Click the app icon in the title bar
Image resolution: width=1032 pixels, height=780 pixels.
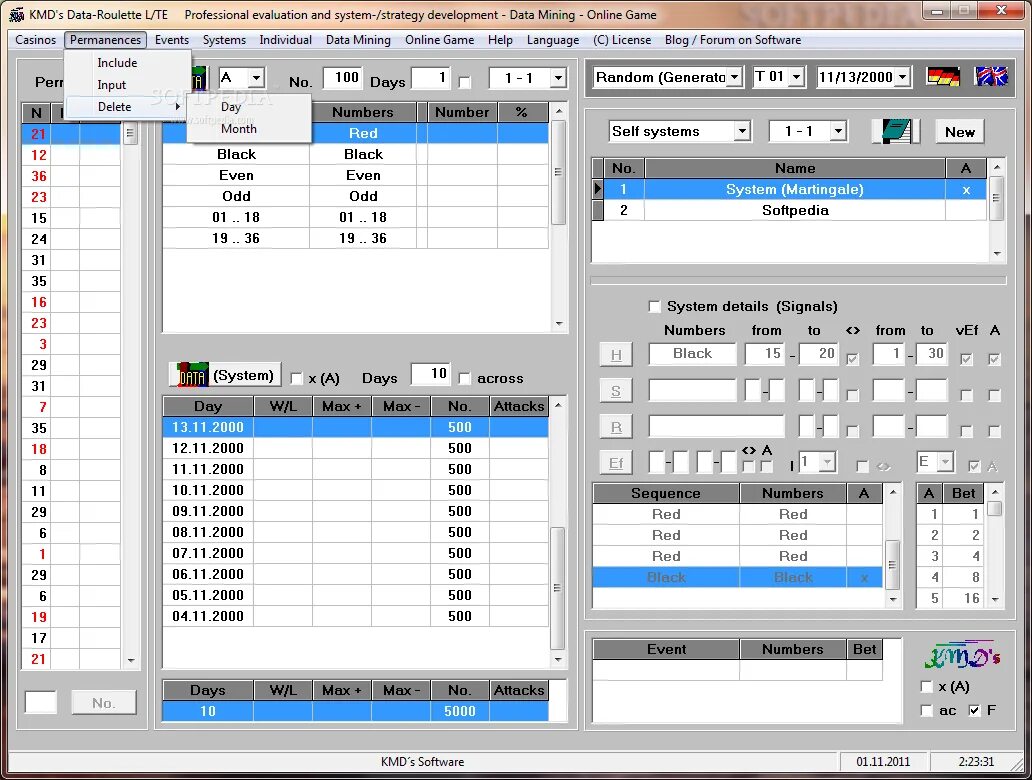point(17,14)
